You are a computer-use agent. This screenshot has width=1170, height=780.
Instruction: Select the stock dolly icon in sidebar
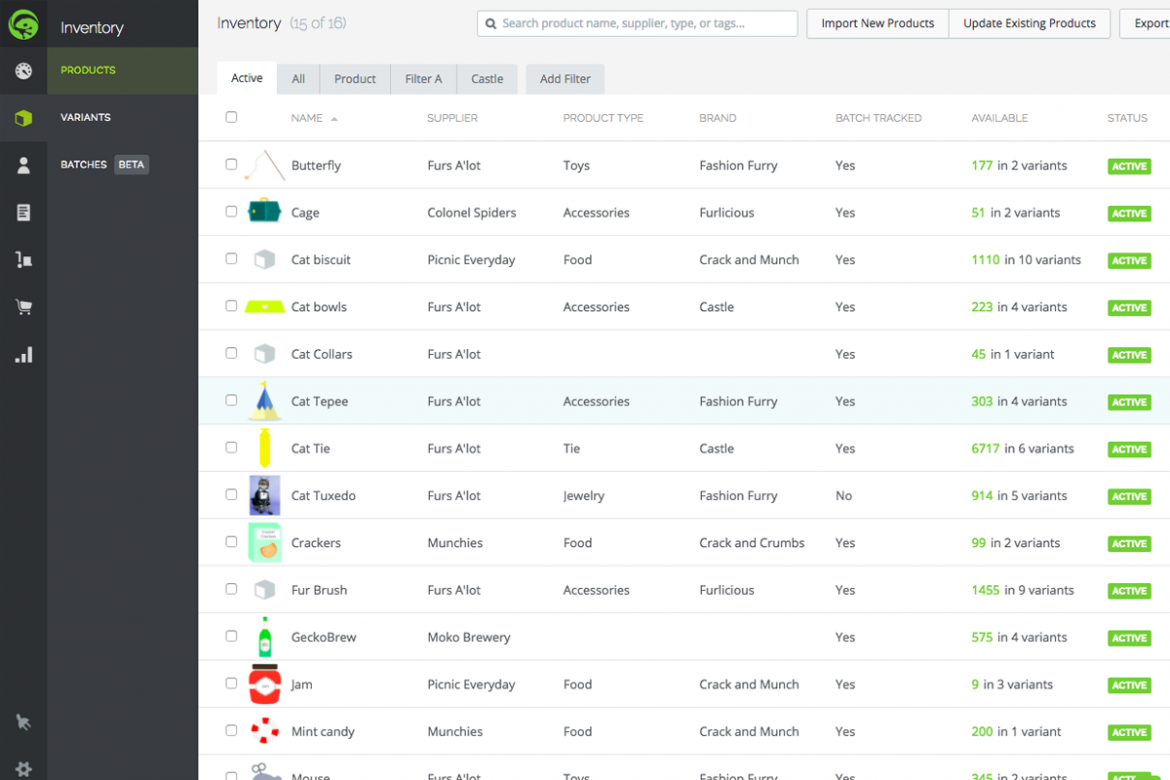click(x=23, y=259)
